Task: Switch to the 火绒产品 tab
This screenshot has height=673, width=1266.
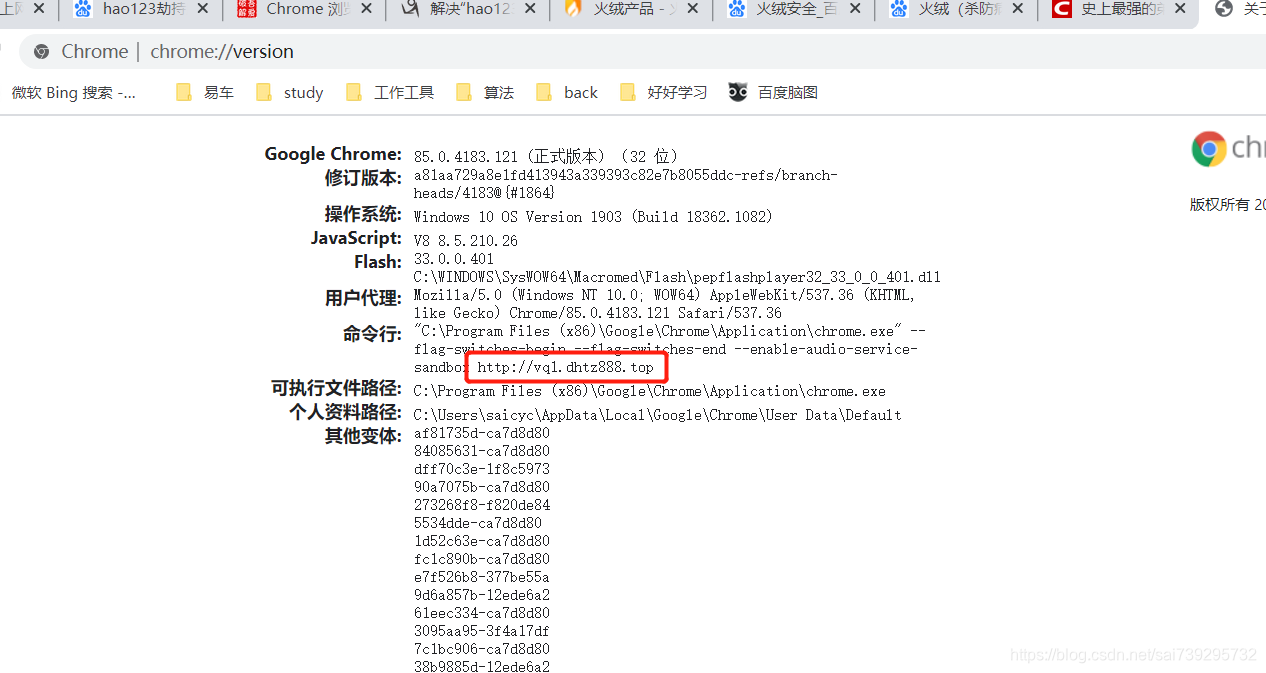Action: tap(629, 10)
